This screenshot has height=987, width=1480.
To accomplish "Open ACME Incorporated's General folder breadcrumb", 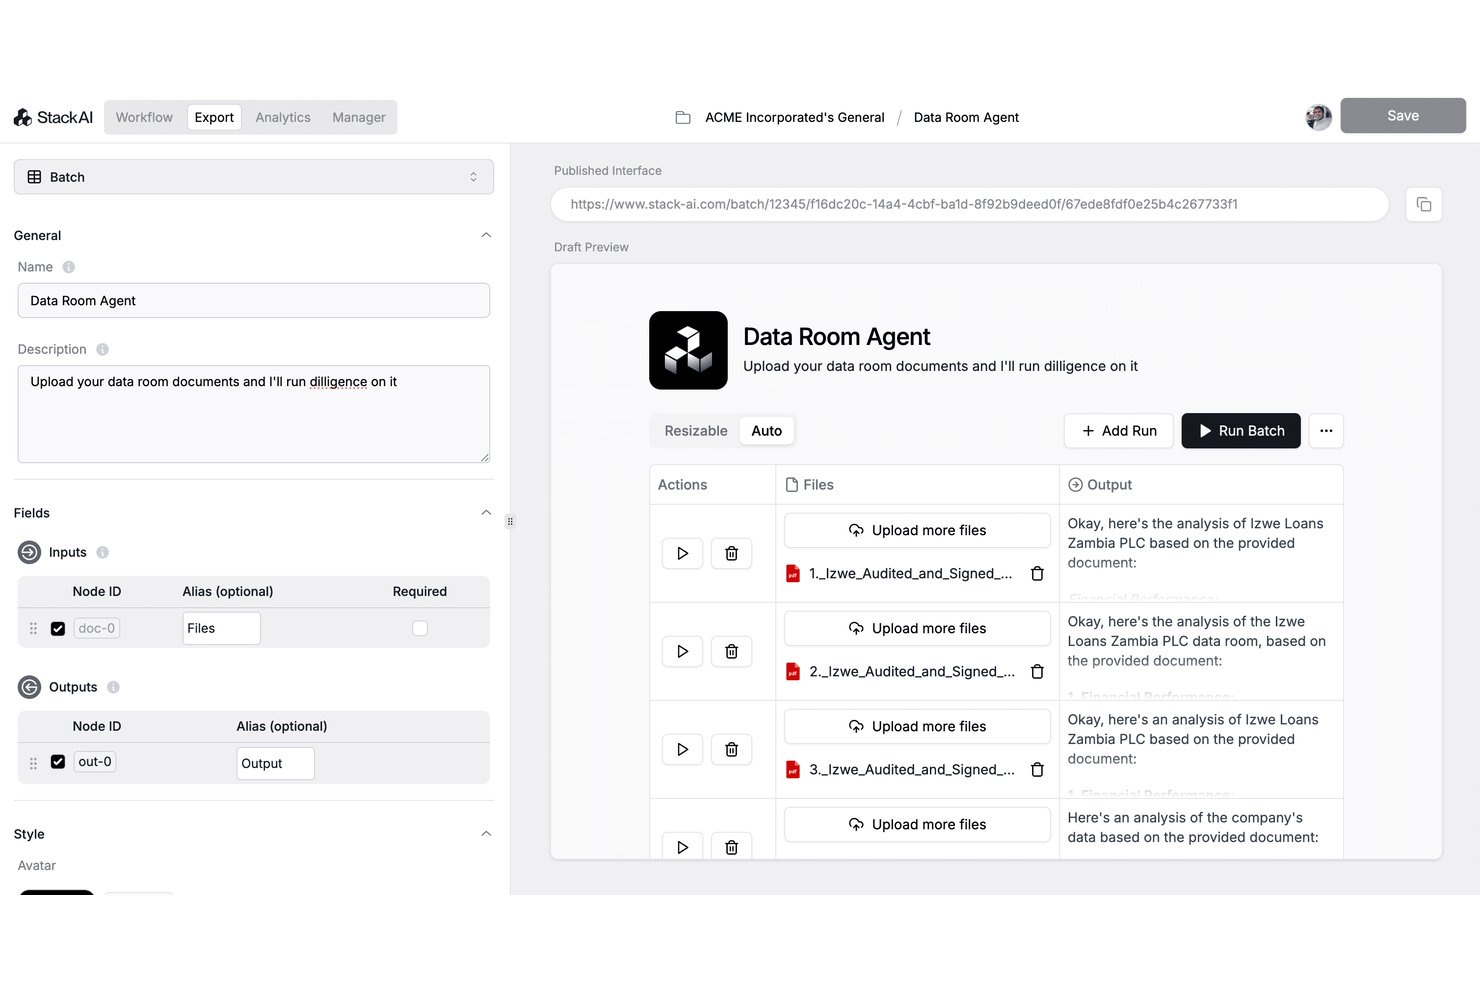I will pos(795,117).
